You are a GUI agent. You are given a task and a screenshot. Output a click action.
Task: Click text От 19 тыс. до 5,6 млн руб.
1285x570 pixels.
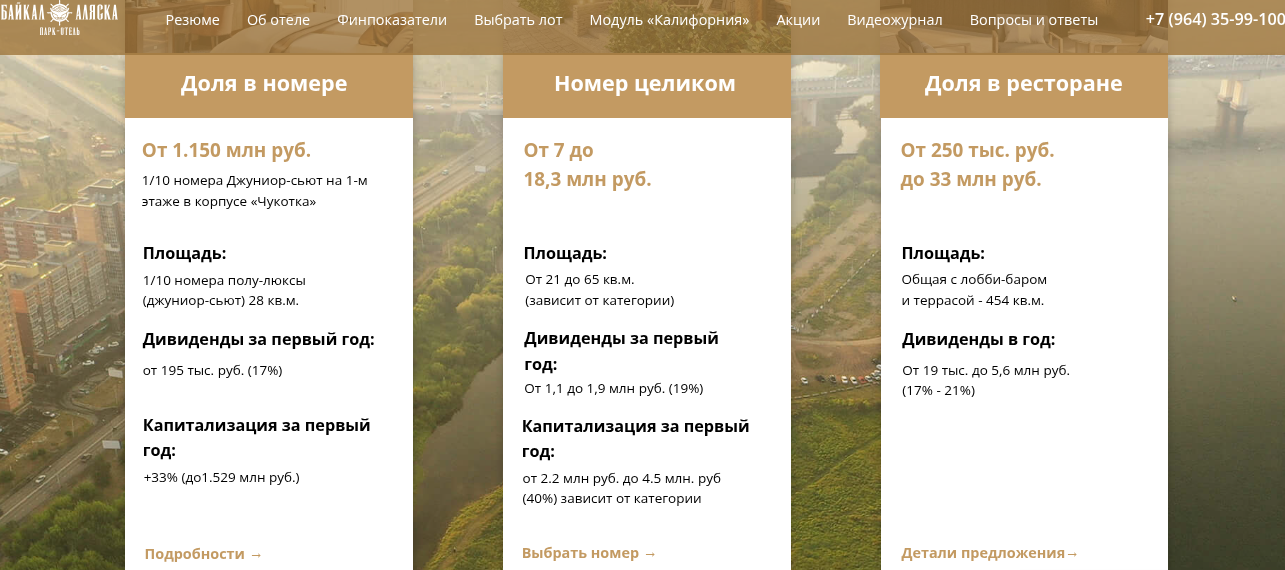tap(986, 370)
